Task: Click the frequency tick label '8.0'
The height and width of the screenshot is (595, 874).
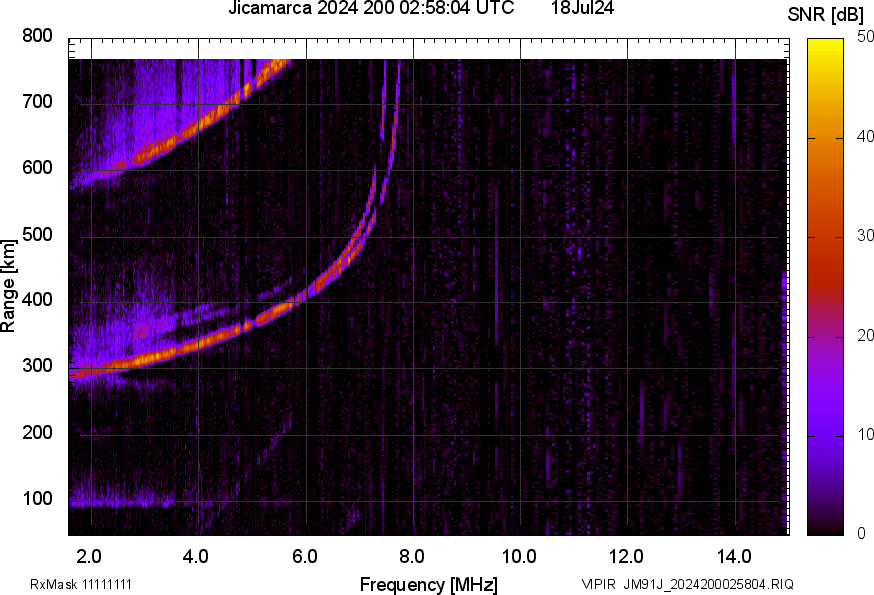Action: (411, 557)
